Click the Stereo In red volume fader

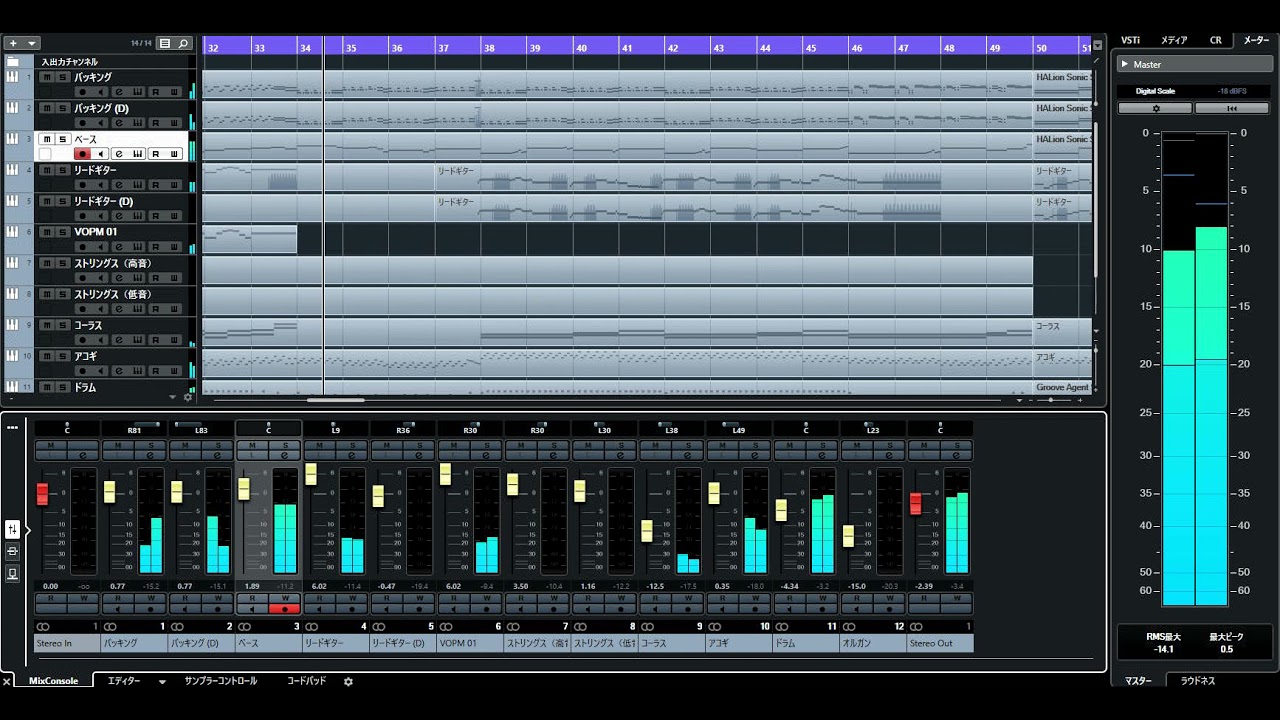tap(42, 494)
